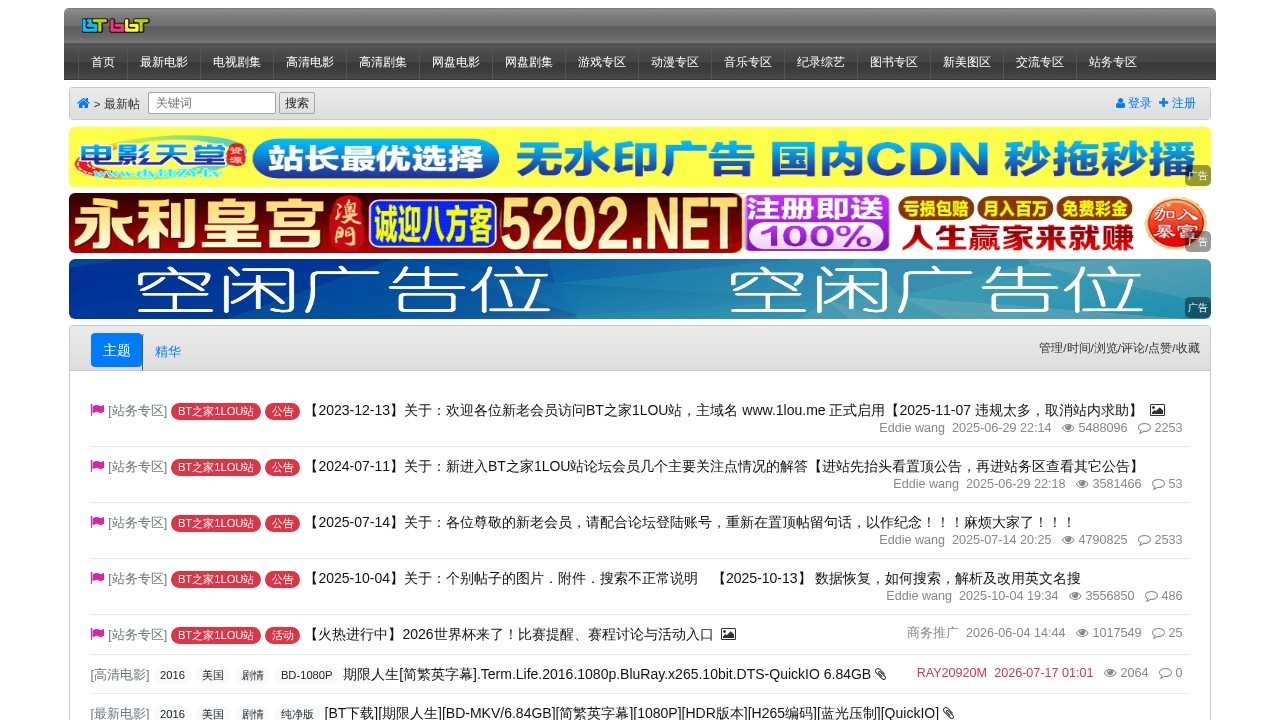The image size is (1280, 720).
Task: Open 高清剧集 menu item
Action: pos(383,62)
